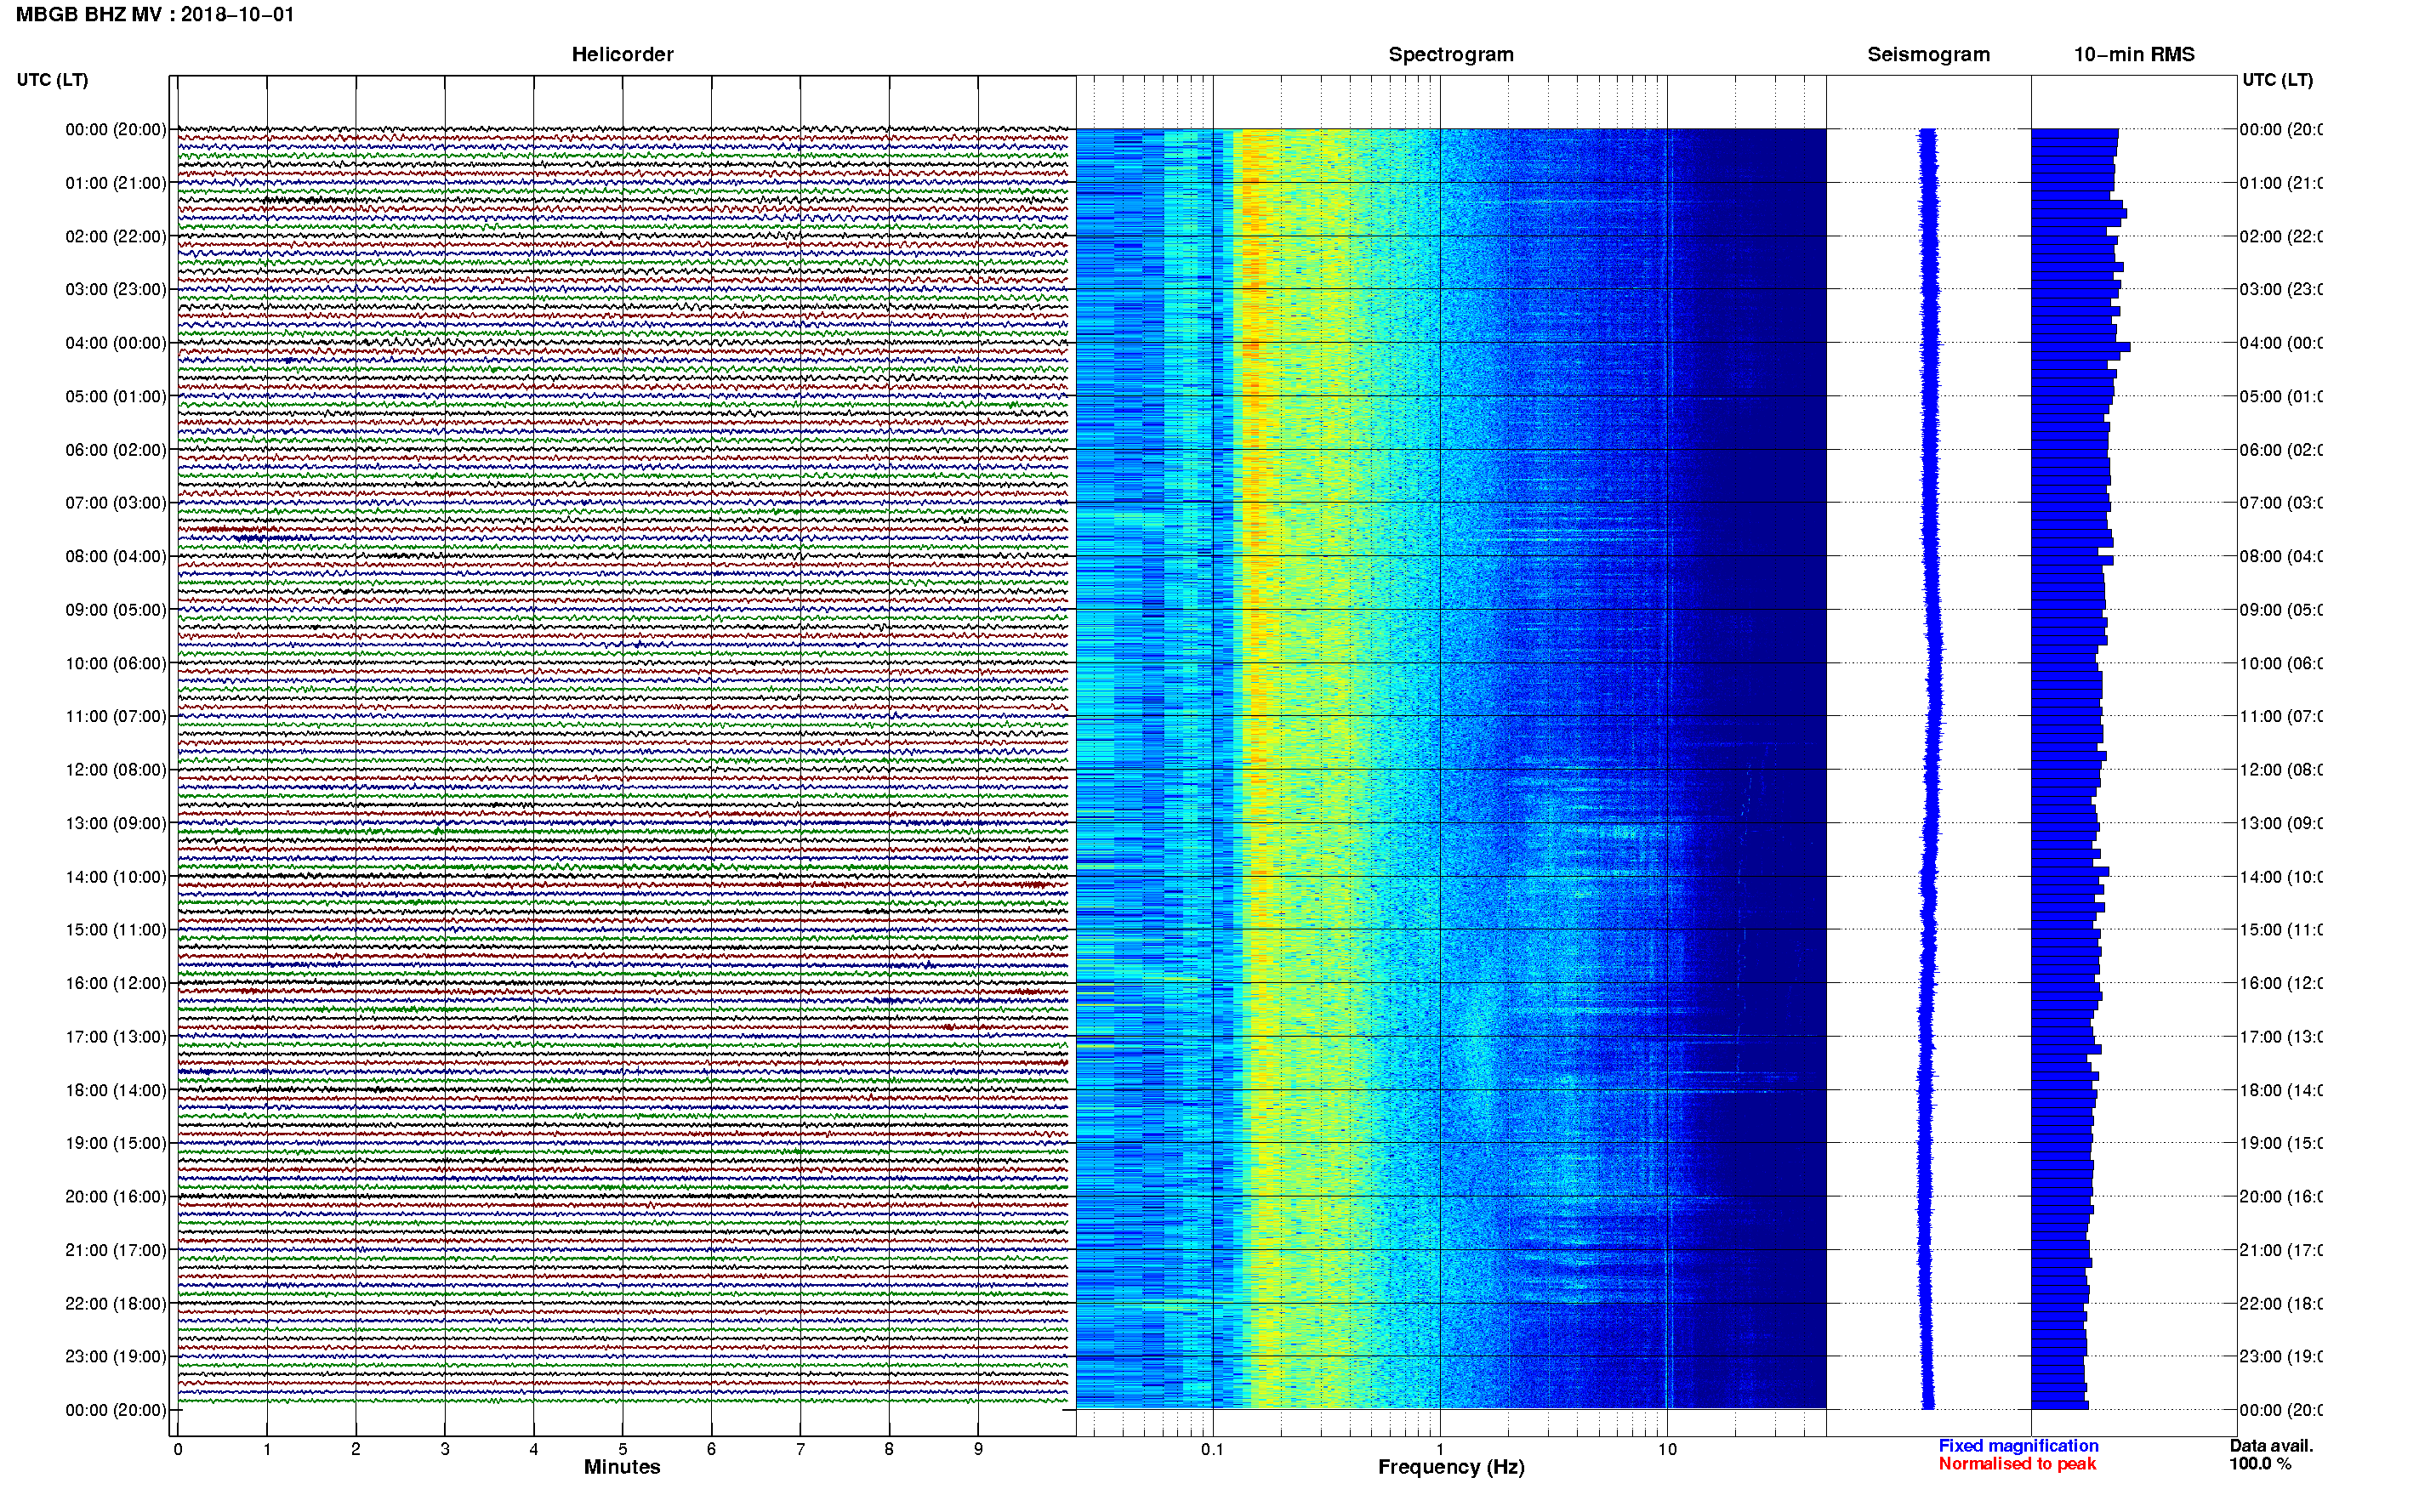Click the left time label '17:00 (13:00)'
The image size is (2419, 1512).
tap(116, 1036)
